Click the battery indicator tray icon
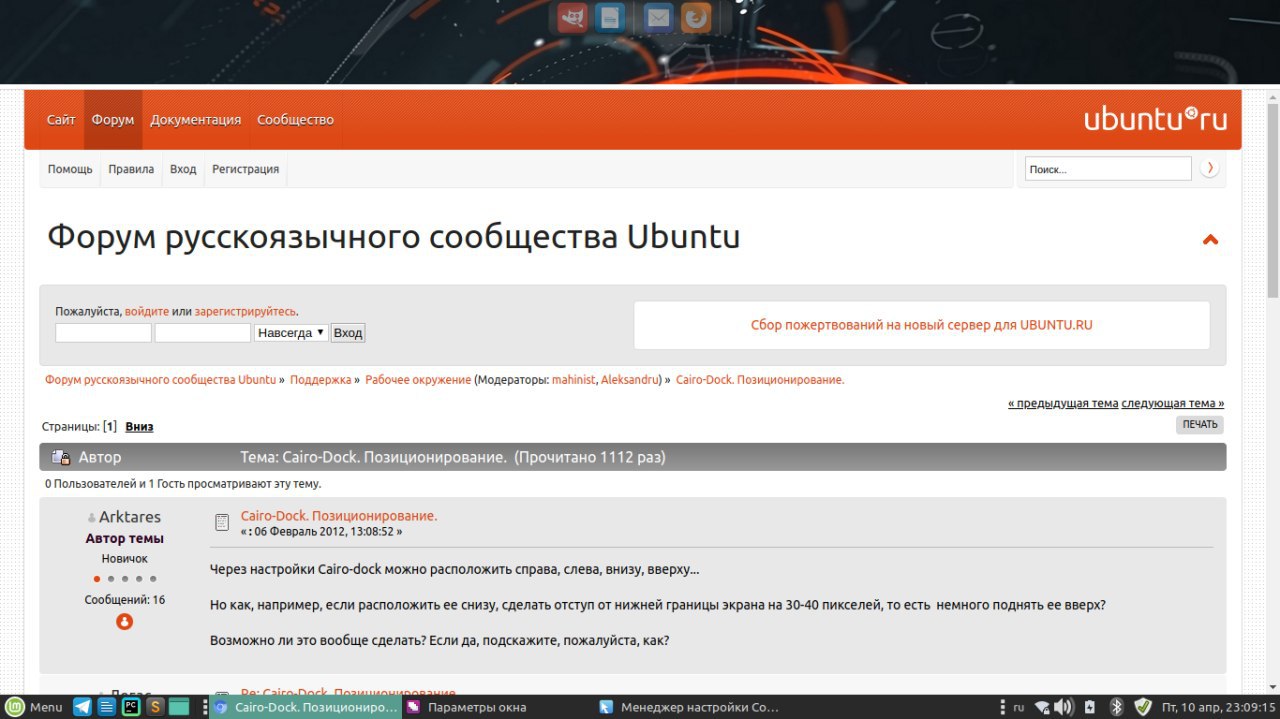1280x719 pixels. [1090, 707]
